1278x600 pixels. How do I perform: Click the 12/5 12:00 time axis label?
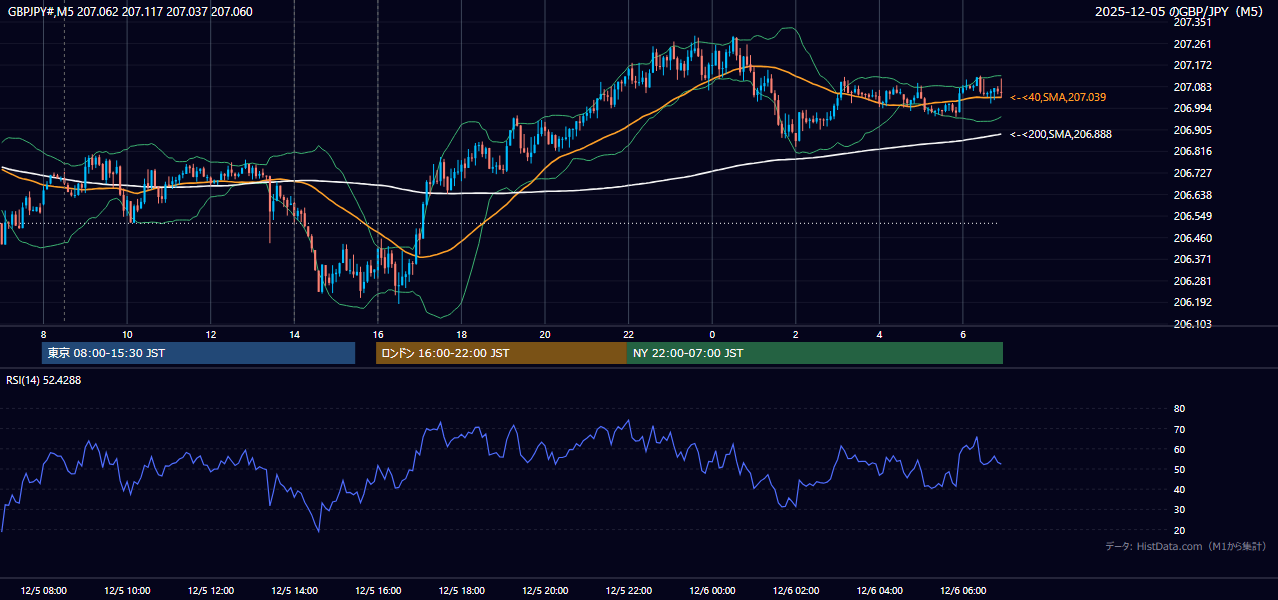[211, 591]
